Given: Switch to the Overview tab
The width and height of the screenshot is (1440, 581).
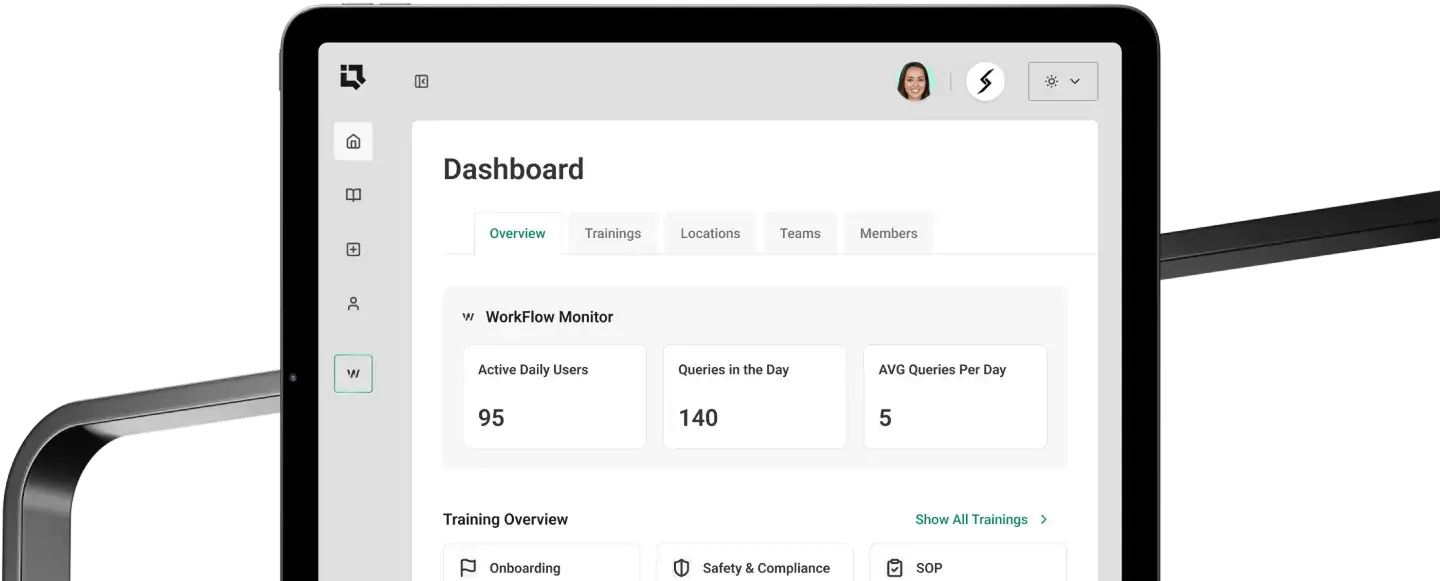Looking at the screenshot, I should (517, 234).
